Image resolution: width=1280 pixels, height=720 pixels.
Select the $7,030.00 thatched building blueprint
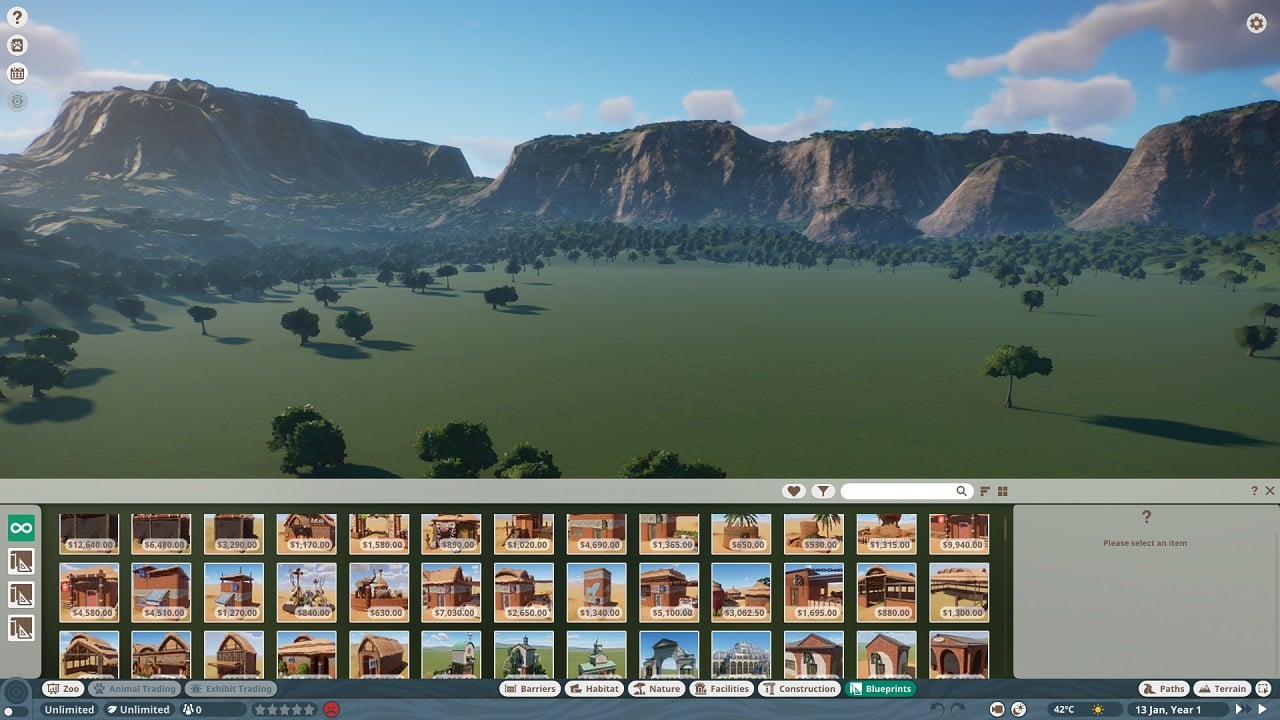(x=451, y=592)
